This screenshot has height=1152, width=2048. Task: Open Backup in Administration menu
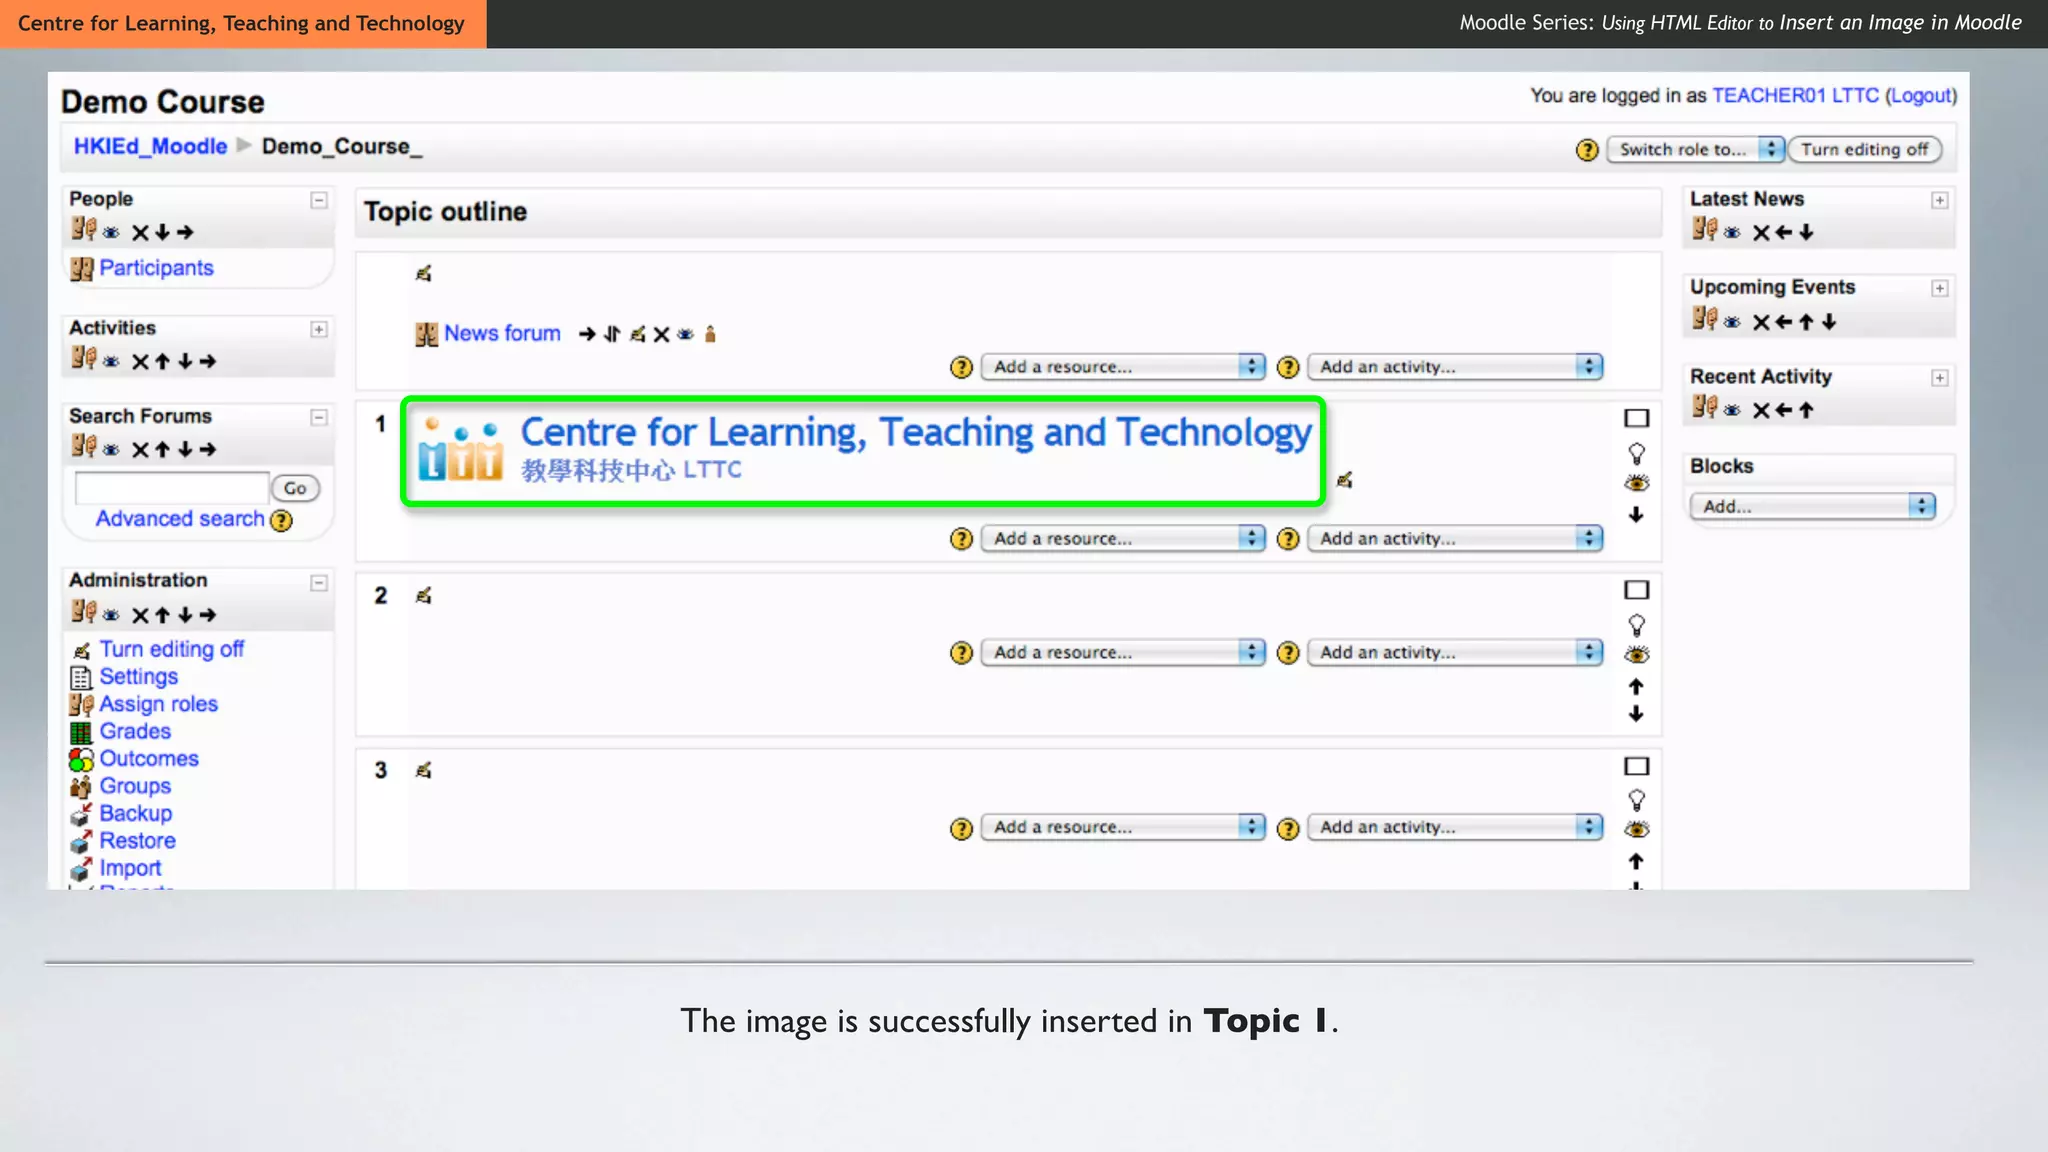[135, 814]
